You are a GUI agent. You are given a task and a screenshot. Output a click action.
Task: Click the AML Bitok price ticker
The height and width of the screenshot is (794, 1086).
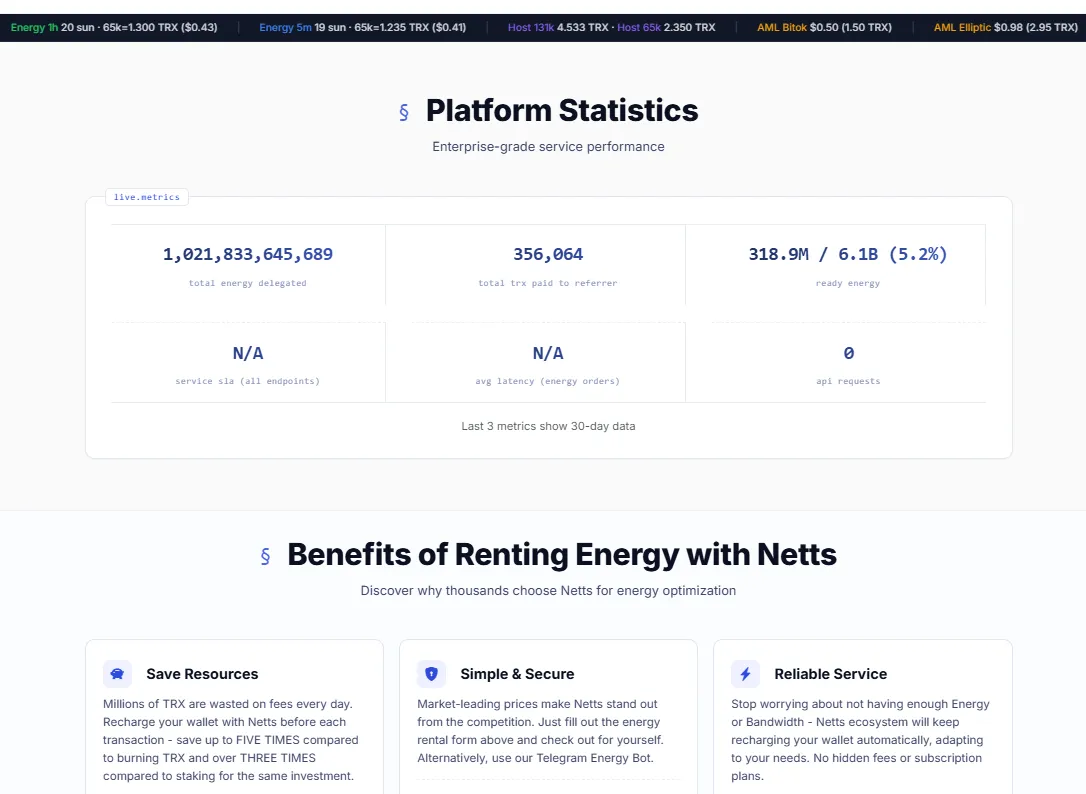(824, 28)
